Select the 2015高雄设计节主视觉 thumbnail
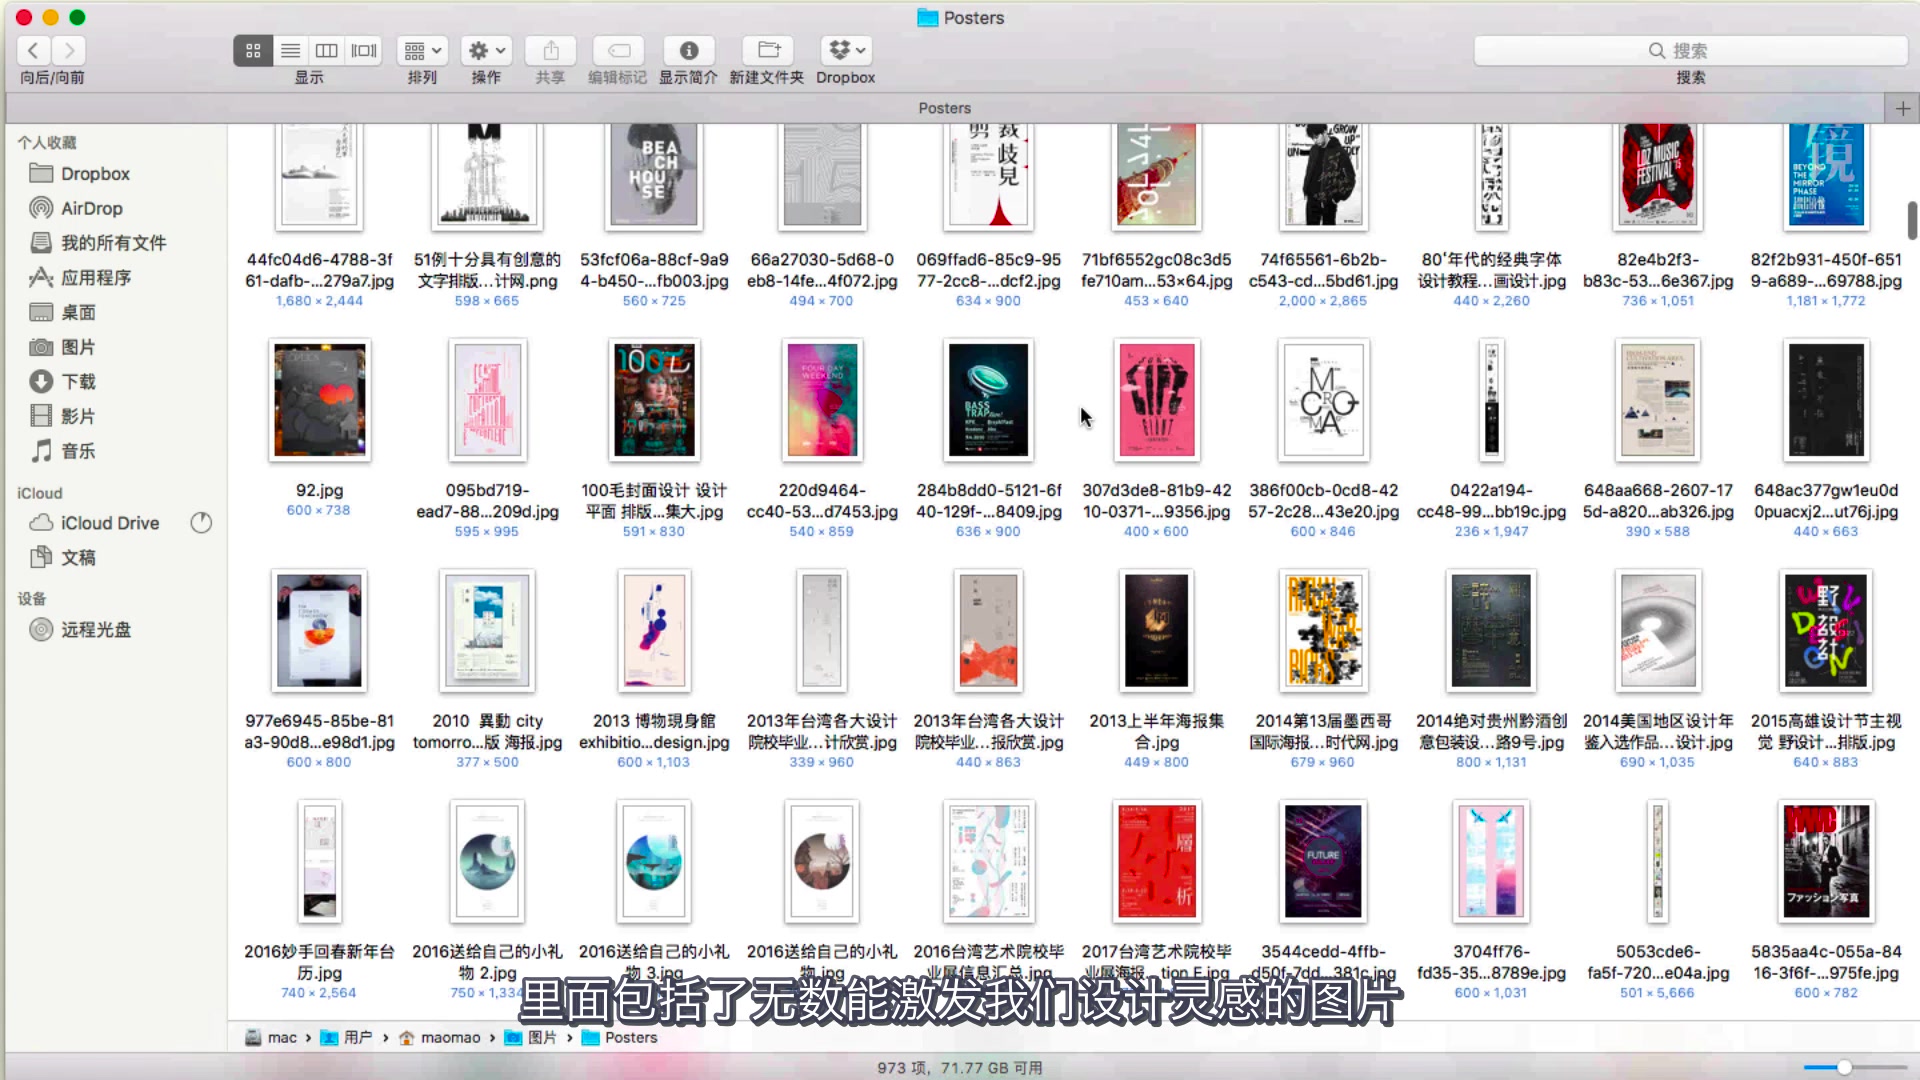Viewport: 1920px width, 1080px height. pos(1826,631)
